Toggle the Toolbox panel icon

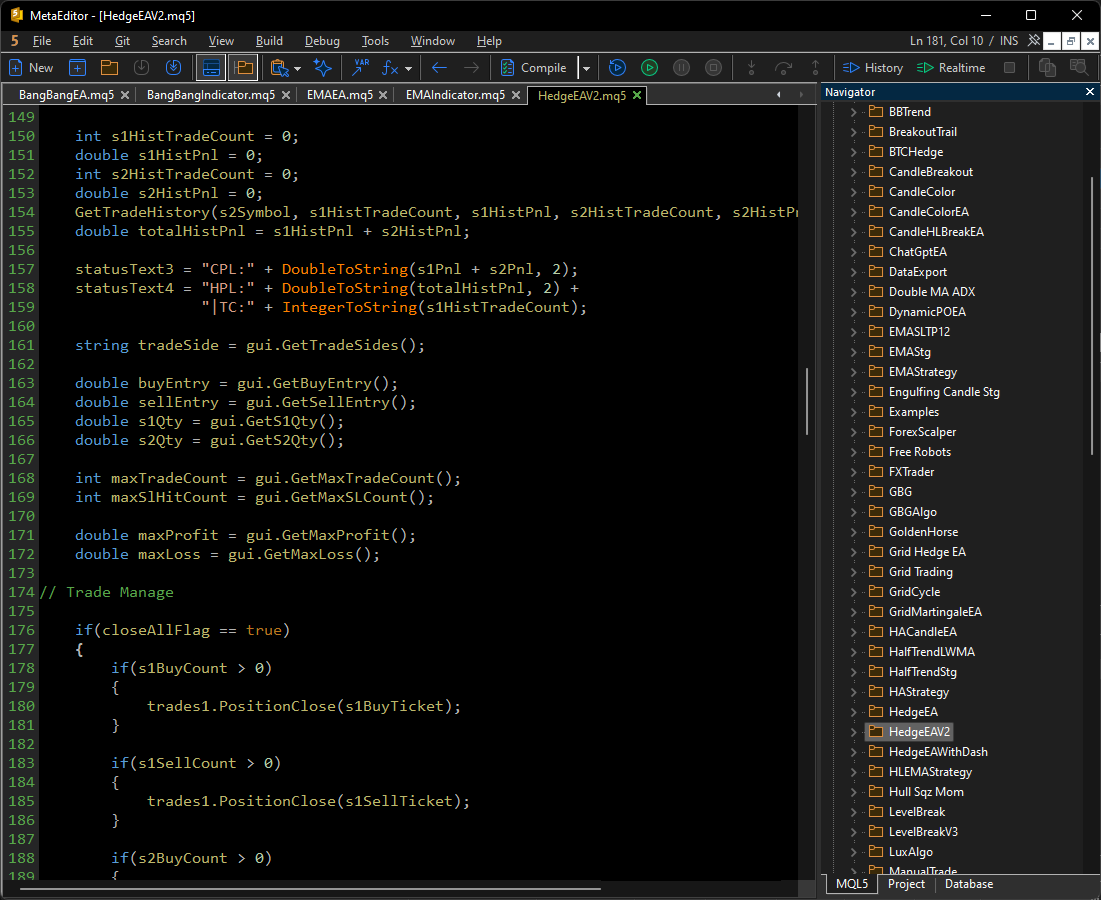pos(211,68)
